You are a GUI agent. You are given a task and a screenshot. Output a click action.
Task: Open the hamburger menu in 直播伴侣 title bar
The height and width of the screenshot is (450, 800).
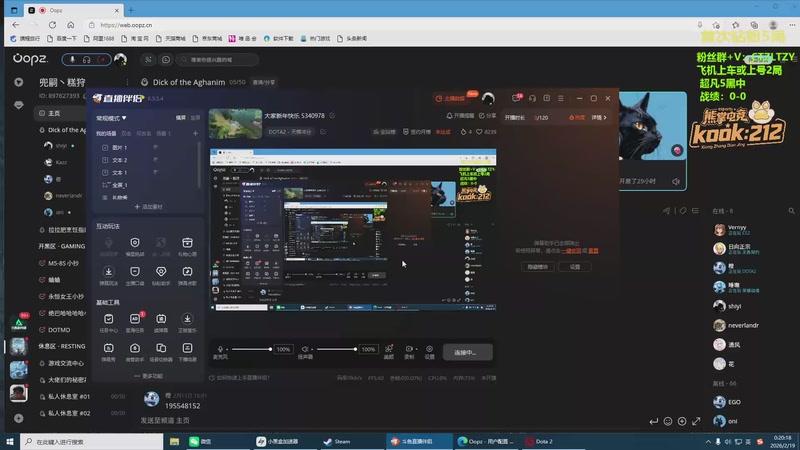pos(561,98)
